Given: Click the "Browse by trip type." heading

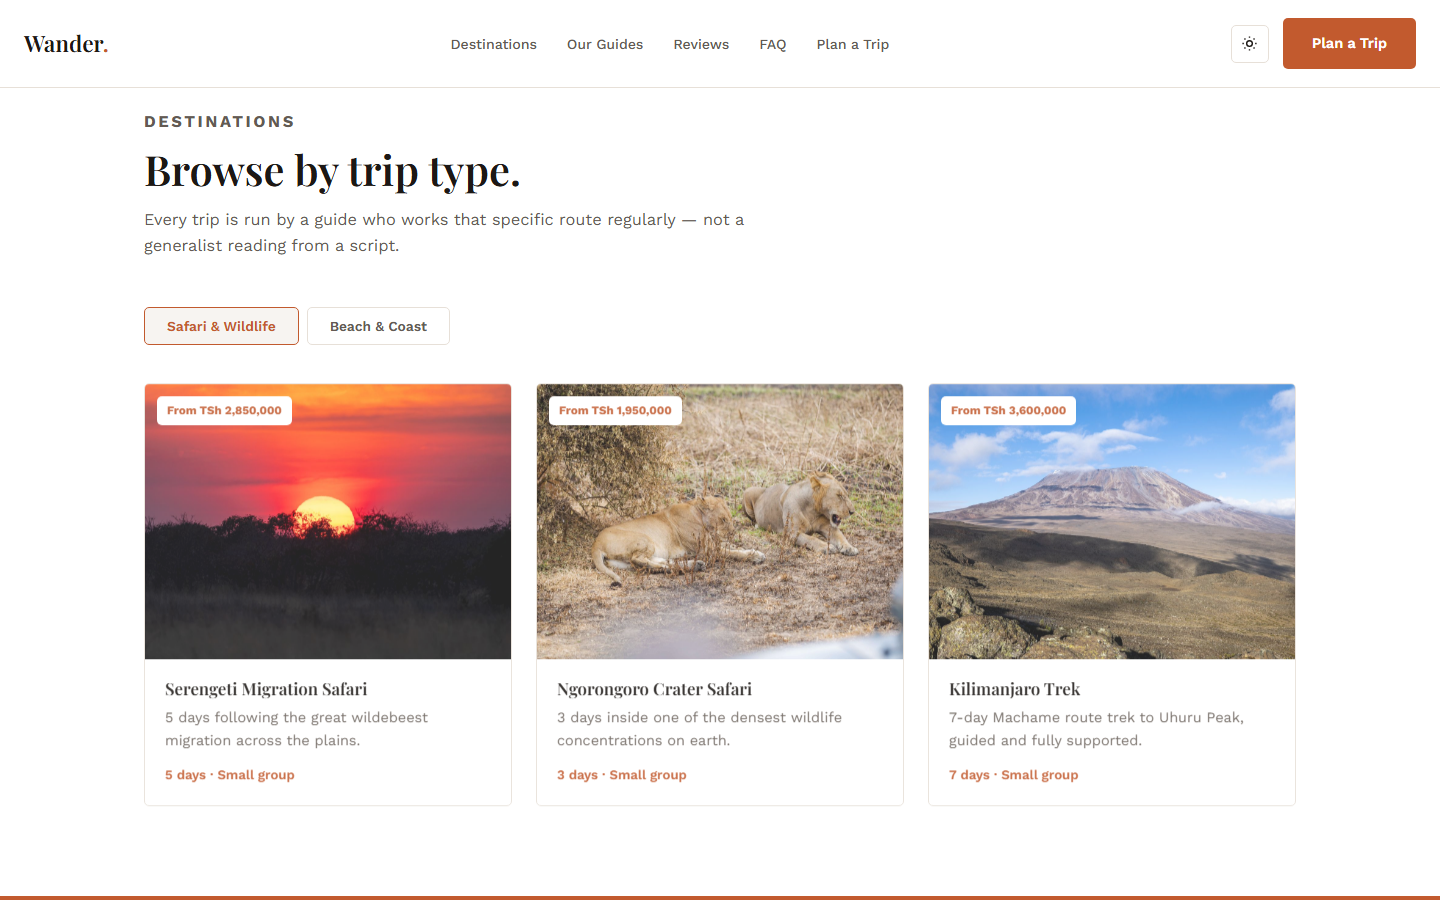Looking at the screenshot, I should [333, 171].
